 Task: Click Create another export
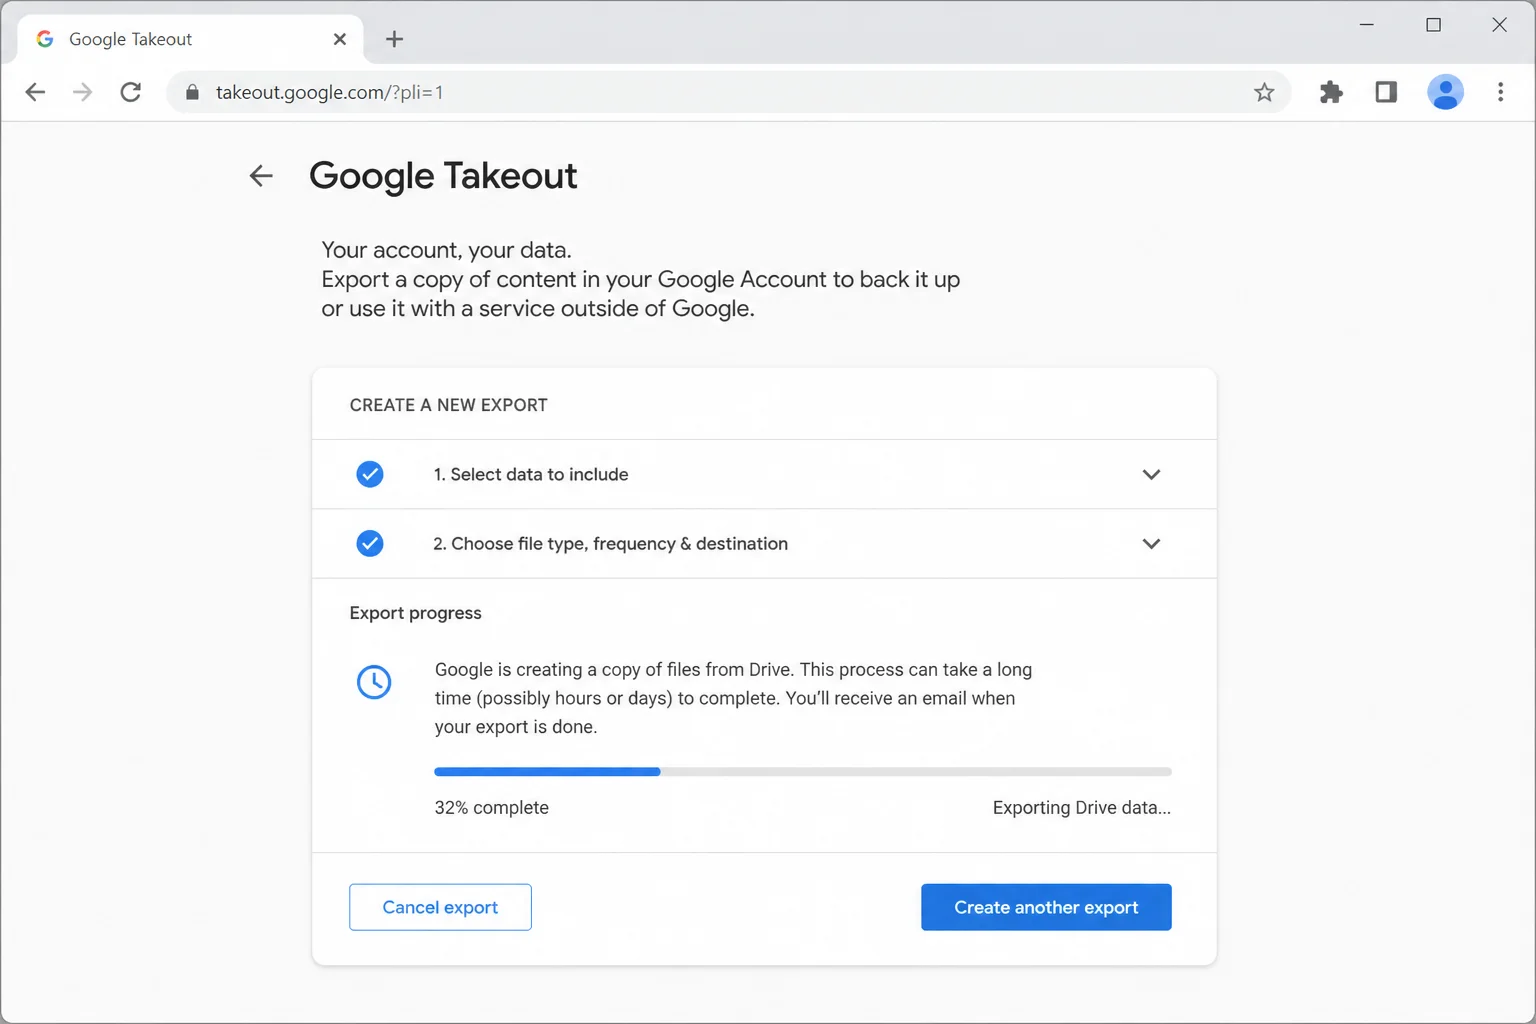[x=1046, y=907]
